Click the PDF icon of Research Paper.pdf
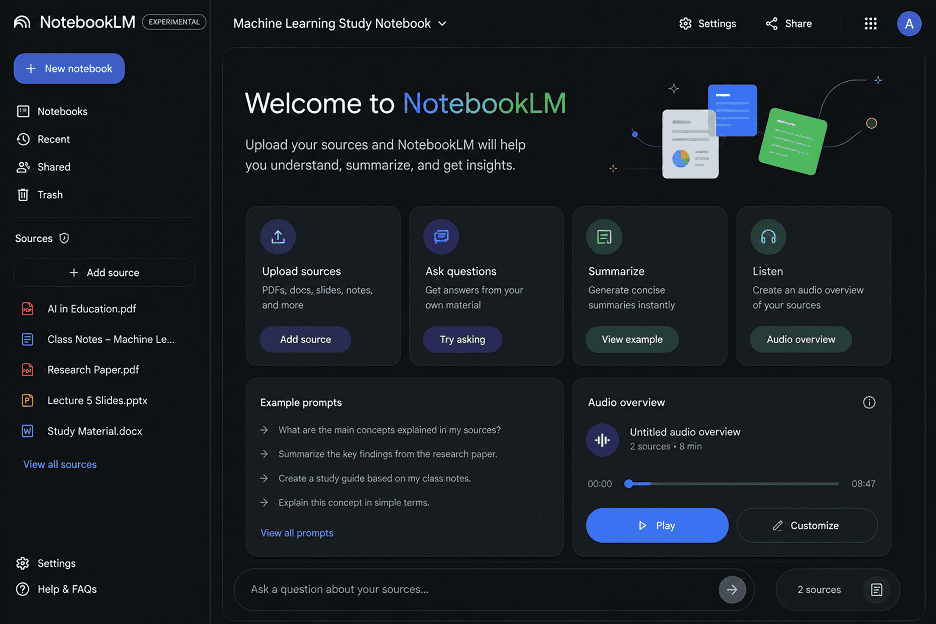This screenshot has height=624, width=936. point(27,370)
